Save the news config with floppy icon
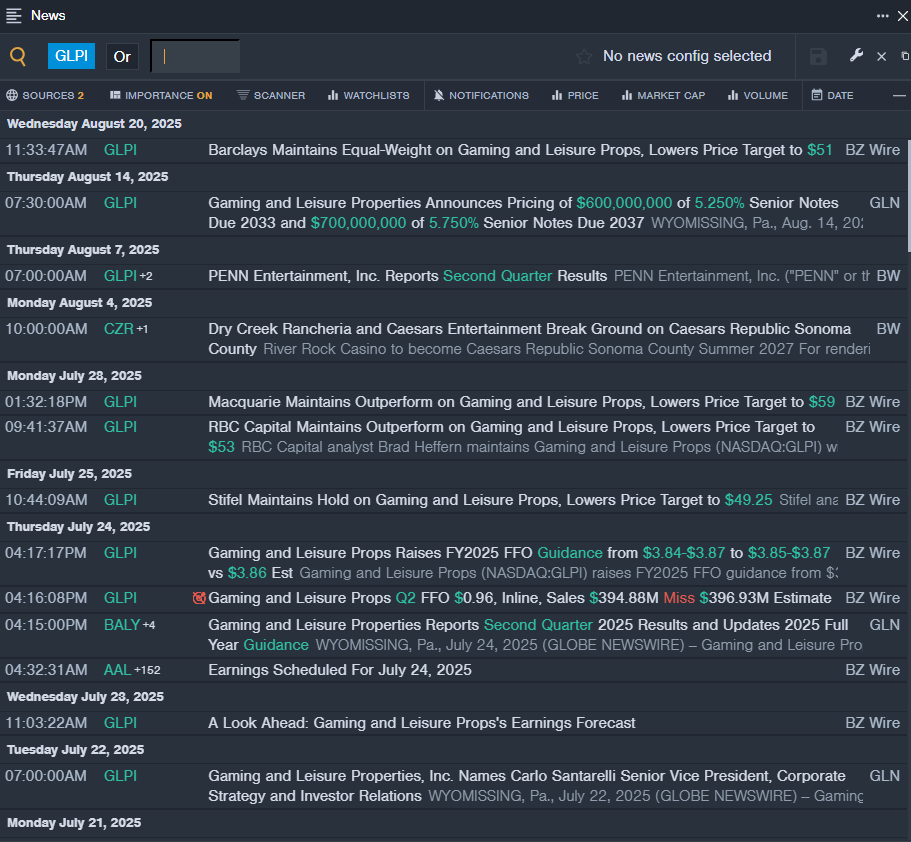The image size is (911, 842). coord(818,56)
